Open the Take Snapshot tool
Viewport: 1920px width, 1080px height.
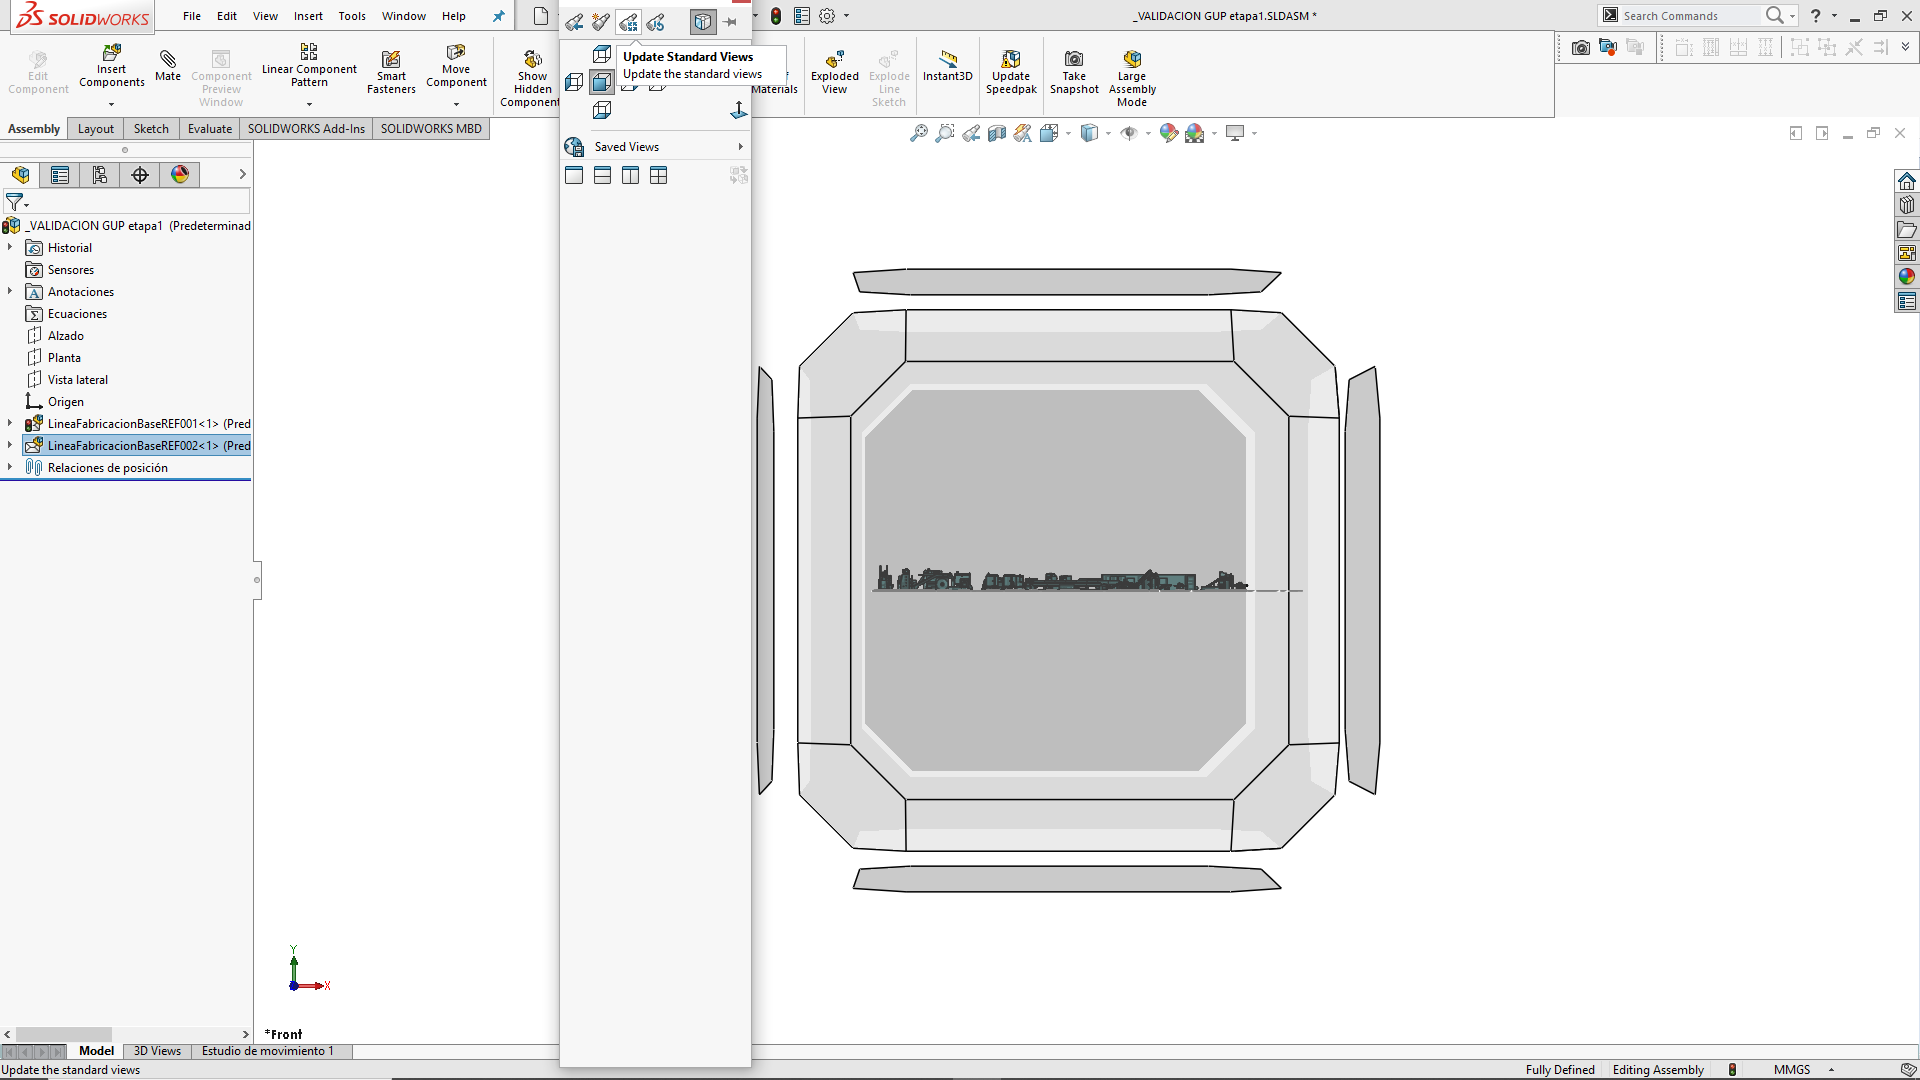tap(1074, 73)
